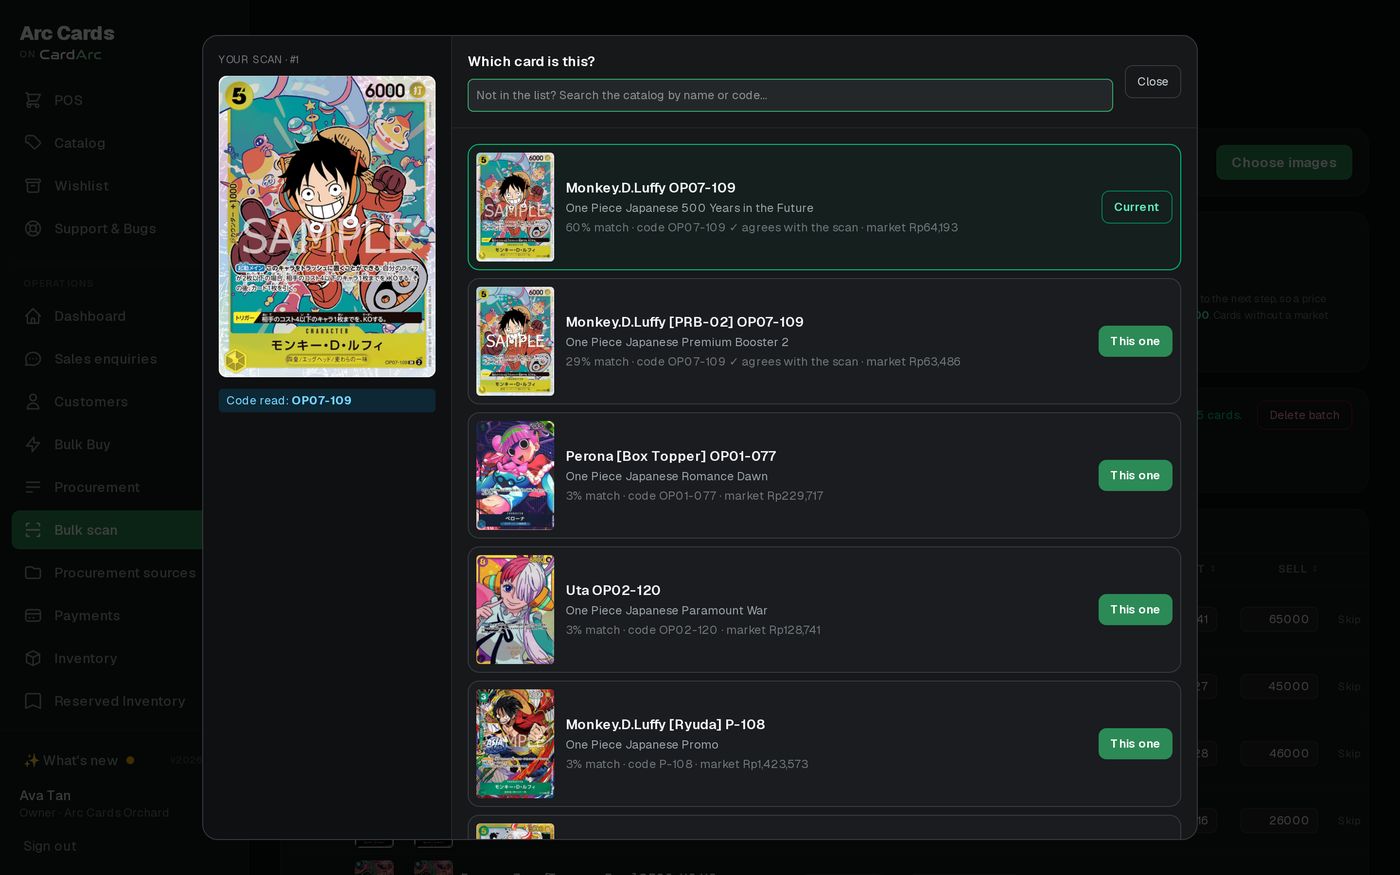Click Skip on the 45000 row

pyautogui.click(x=1349, y=686)
